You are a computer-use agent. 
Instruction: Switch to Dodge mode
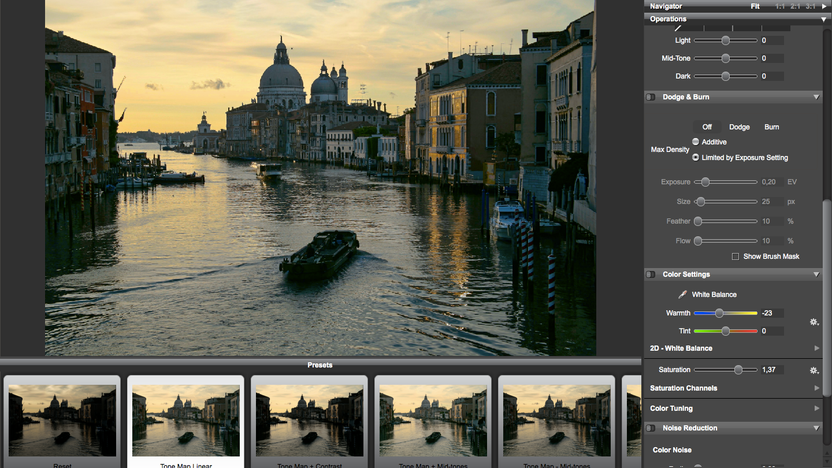(x=739, y=127)
